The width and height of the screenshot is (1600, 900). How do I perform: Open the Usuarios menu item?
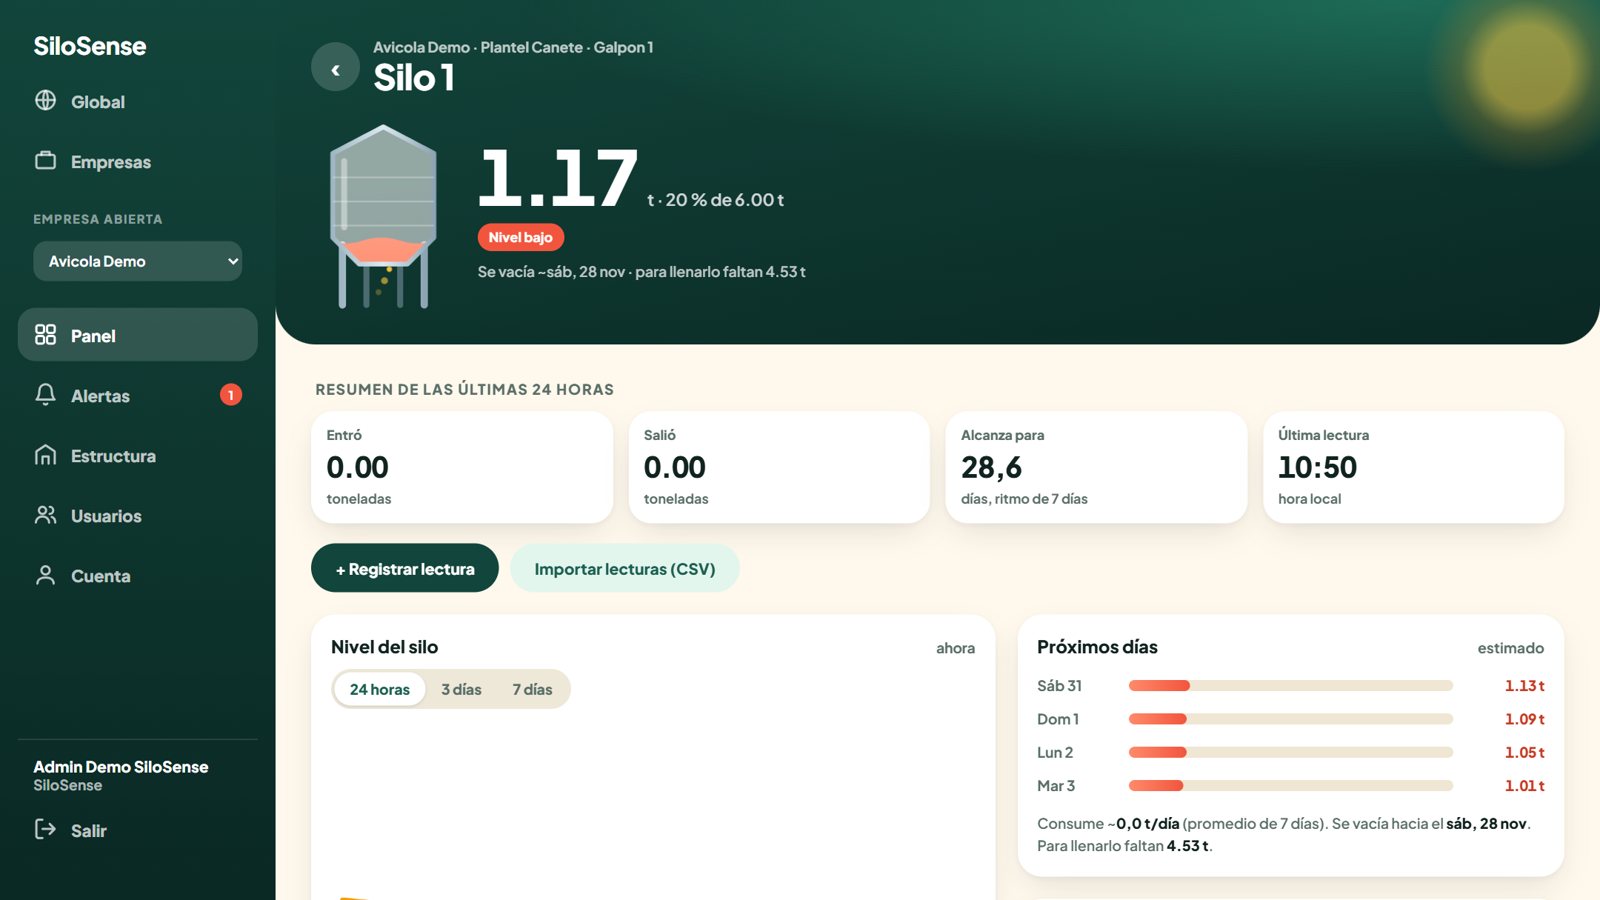click(x=138, y=515)
